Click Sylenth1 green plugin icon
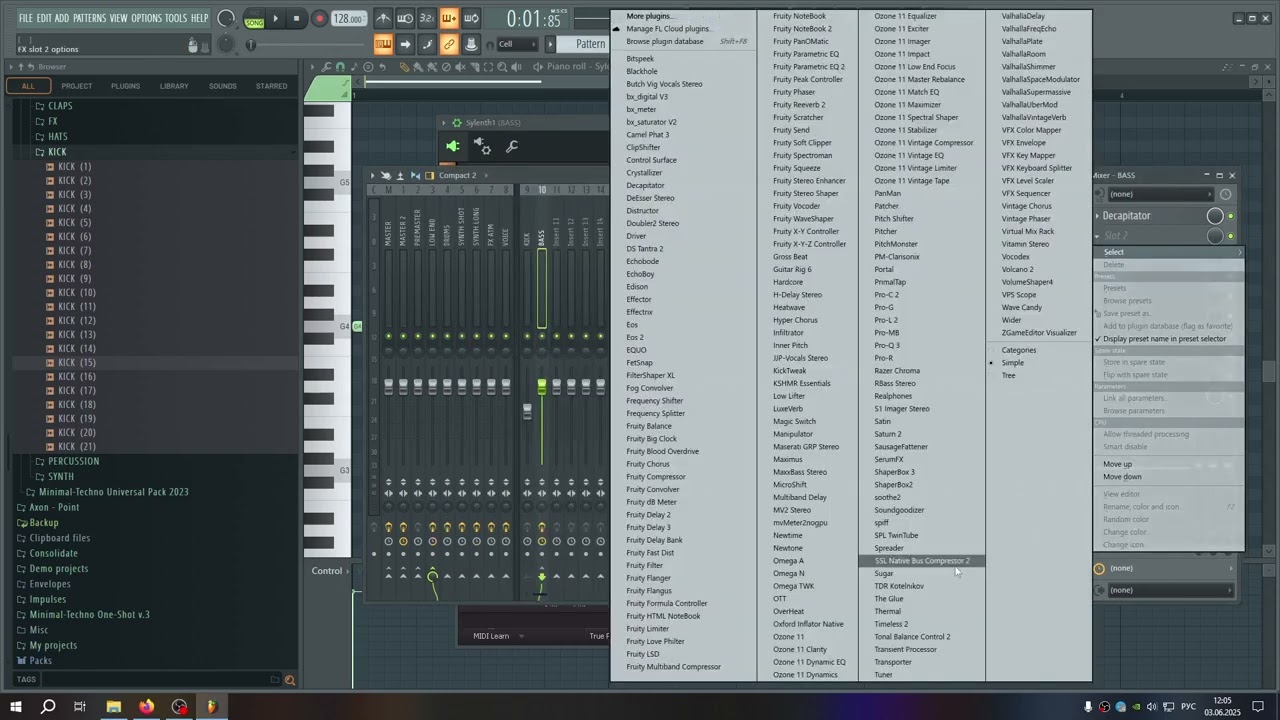Screen dimensions: 1280x720 453,147
